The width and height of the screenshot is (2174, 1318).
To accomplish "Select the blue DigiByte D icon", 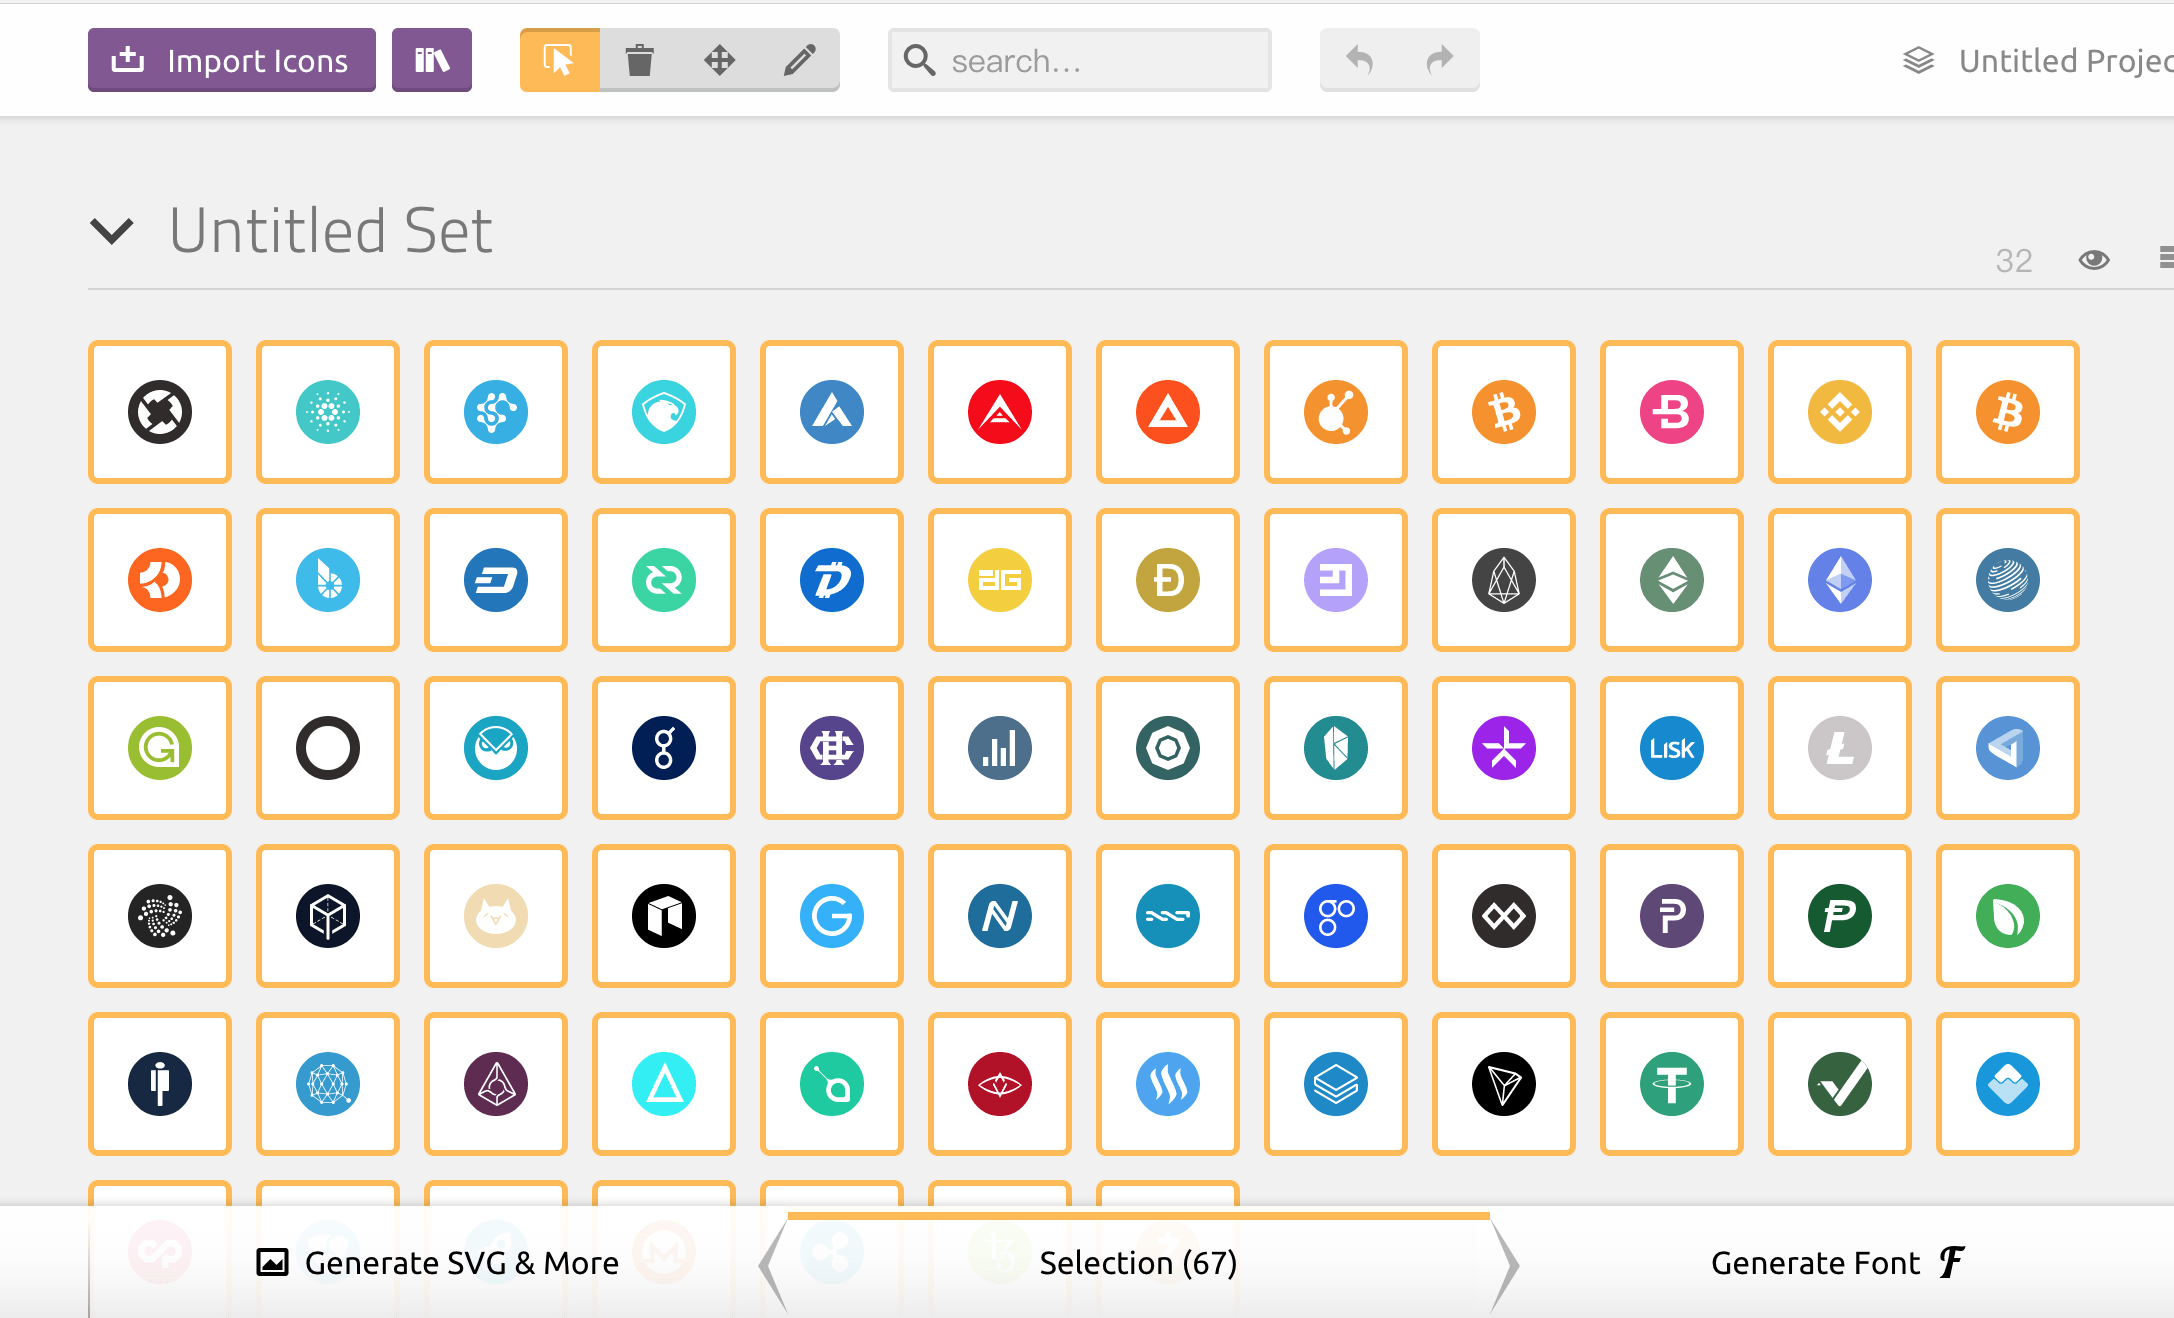I will pyautogui.click(x=832, y=580).
